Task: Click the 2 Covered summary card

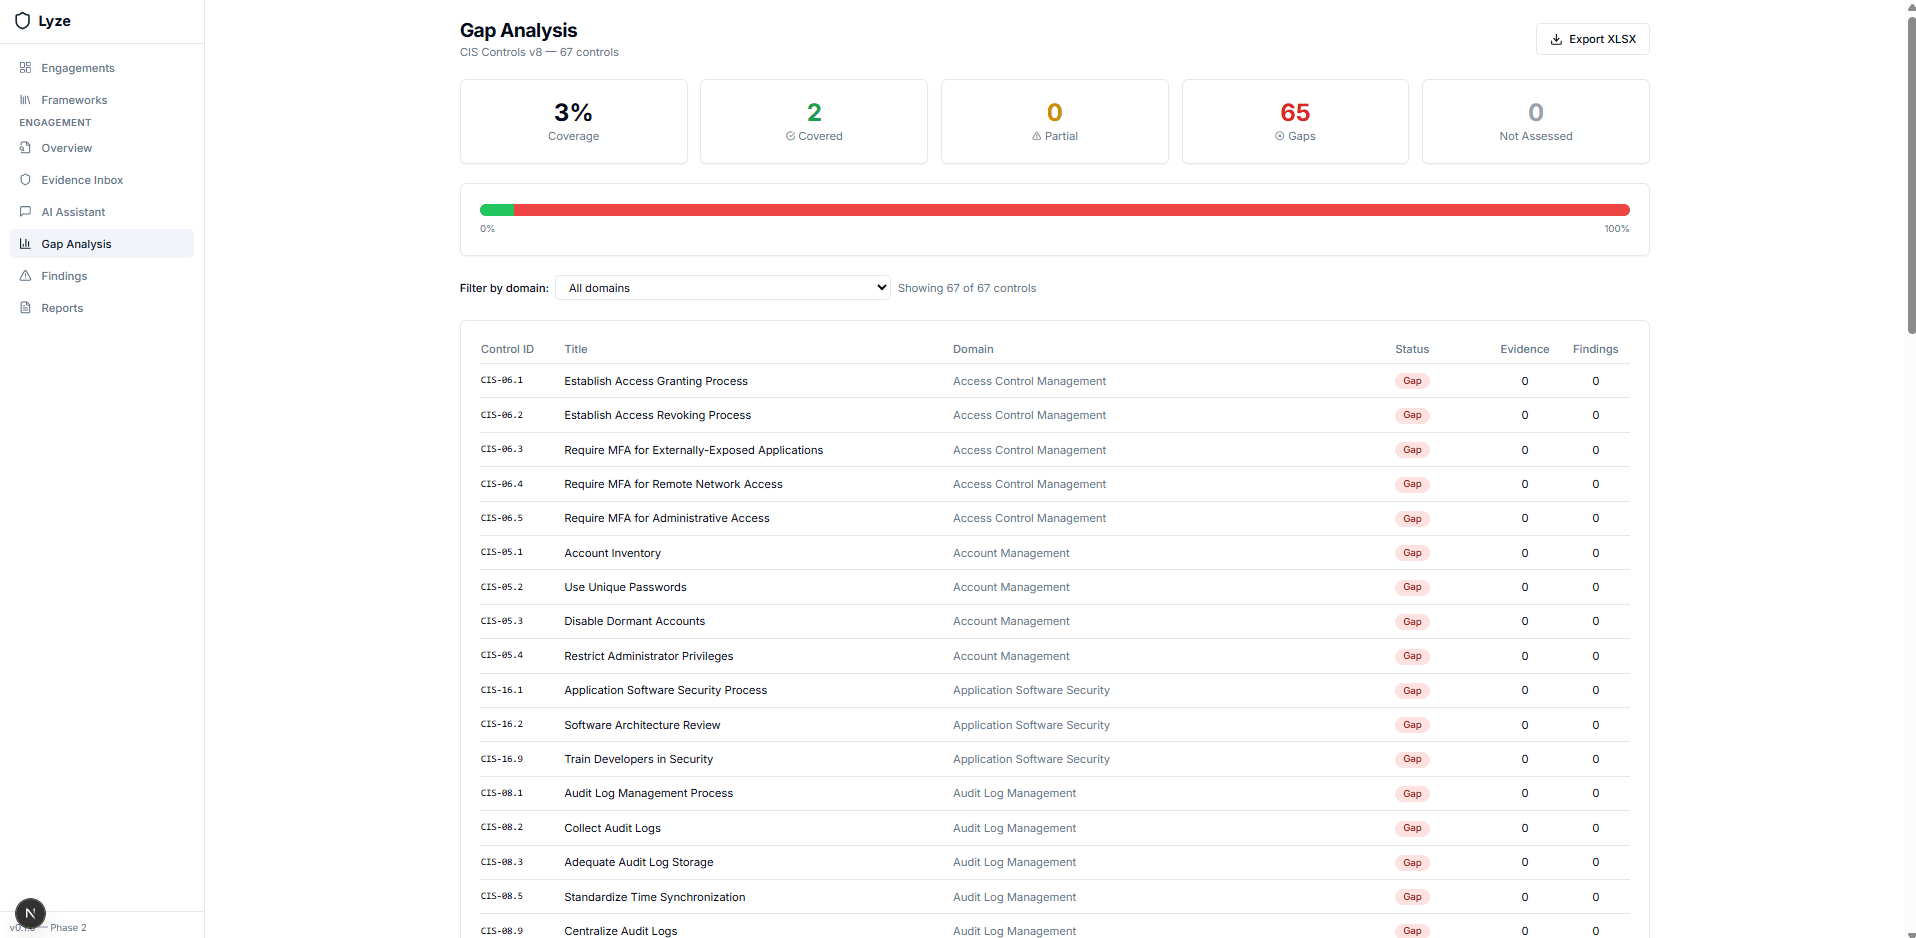Action: pos(813,121)
